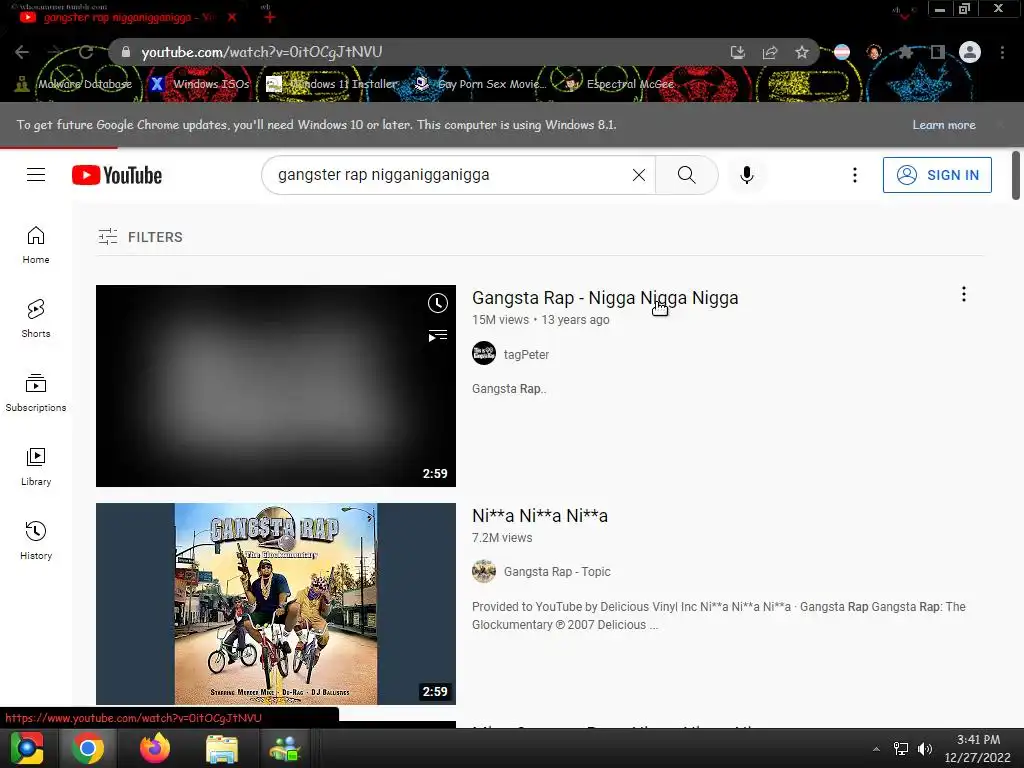This screenshot has width=1024, height=768.
Task: Click the flag extension icon in toolbar
Action: (x=842, y=52)
